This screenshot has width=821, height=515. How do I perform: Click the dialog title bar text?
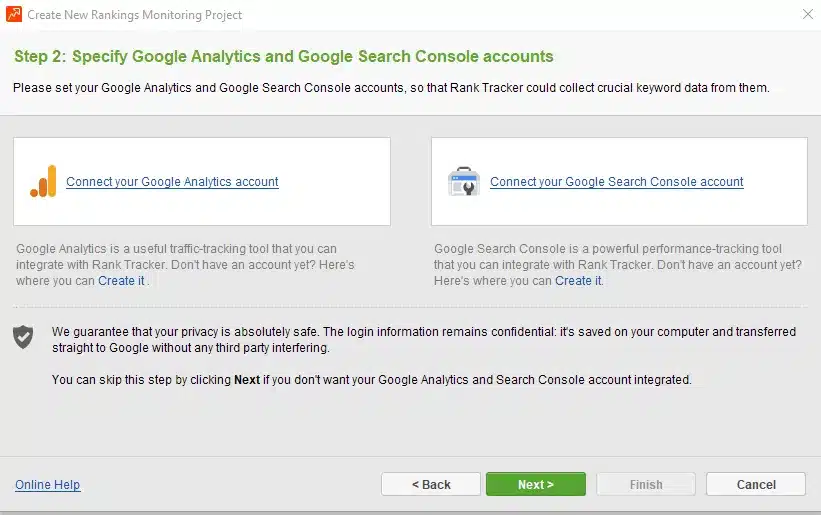point(135,15)
